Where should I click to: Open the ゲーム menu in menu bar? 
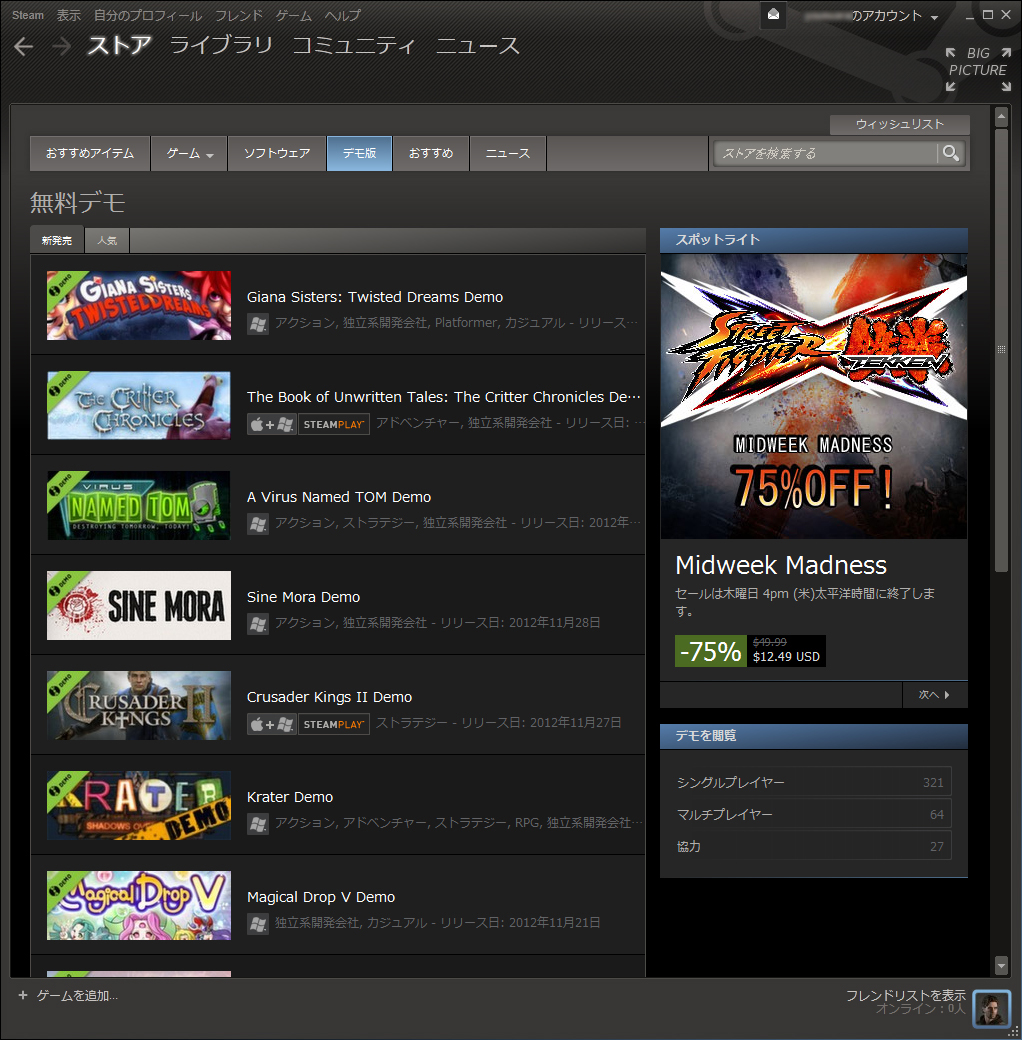point(294,15)
